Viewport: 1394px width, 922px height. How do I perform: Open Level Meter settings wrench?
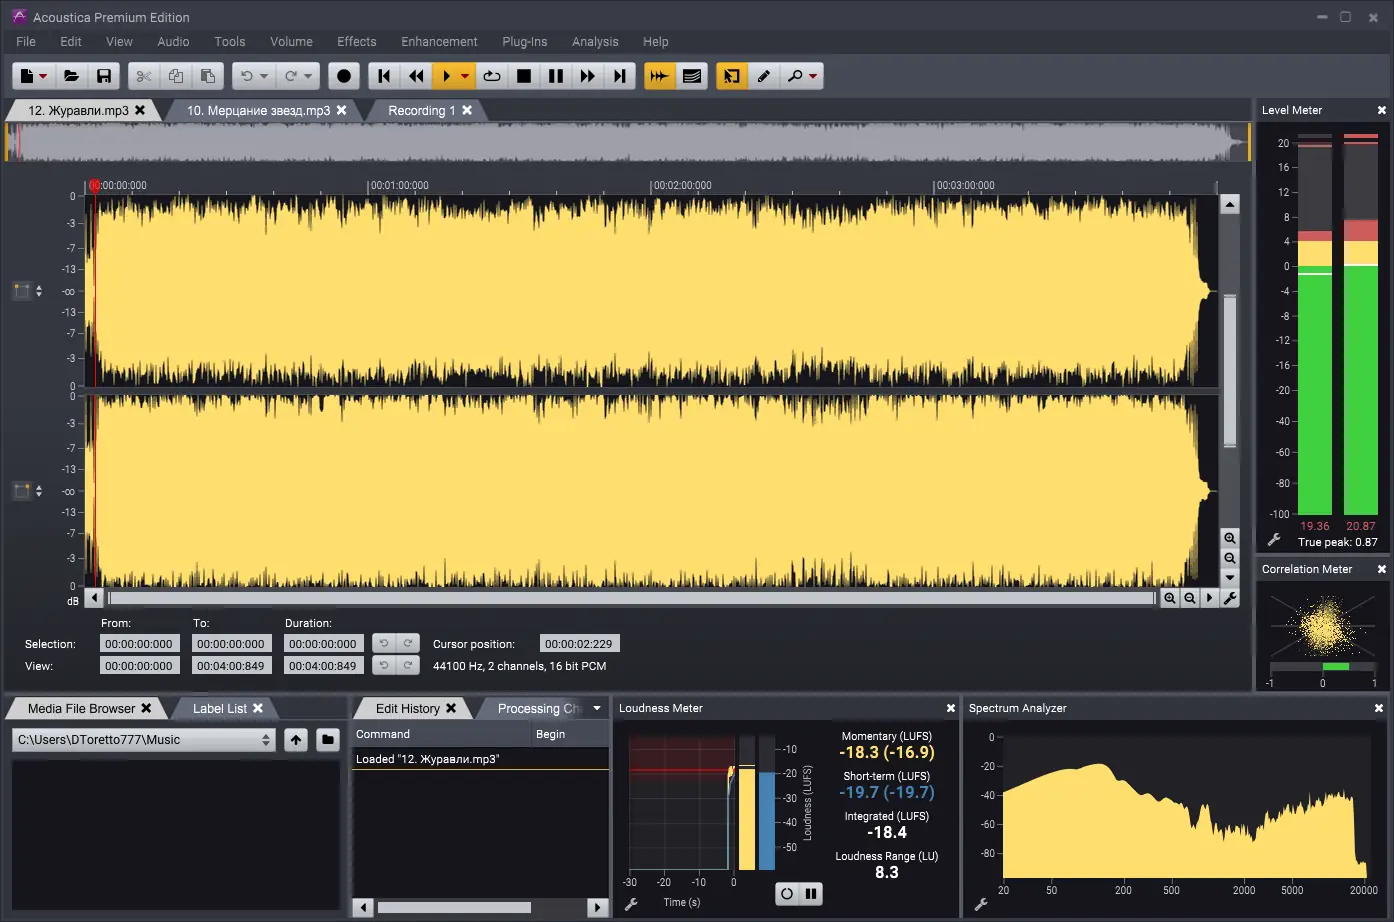pos(1274,540)
